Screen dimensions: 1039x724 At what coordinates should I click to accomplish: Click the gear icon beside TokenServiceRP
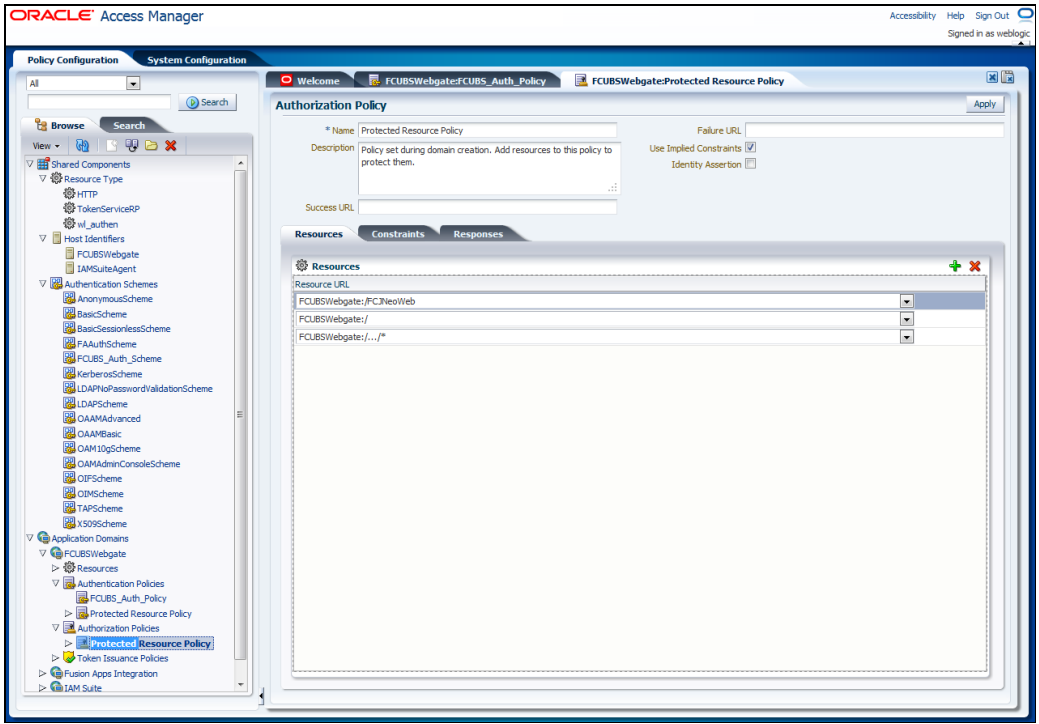(x=69, y=208)
